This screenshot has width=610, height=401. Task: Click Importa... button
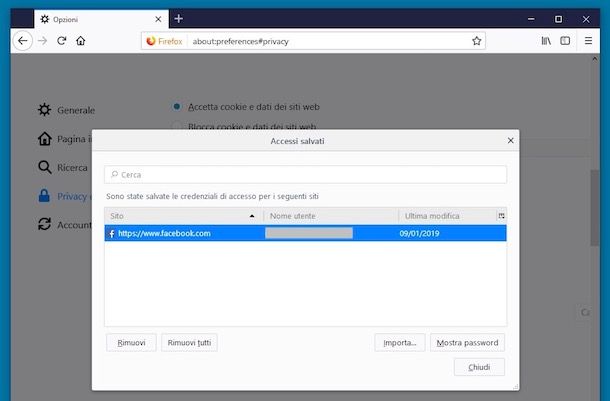tap(400, 343)
